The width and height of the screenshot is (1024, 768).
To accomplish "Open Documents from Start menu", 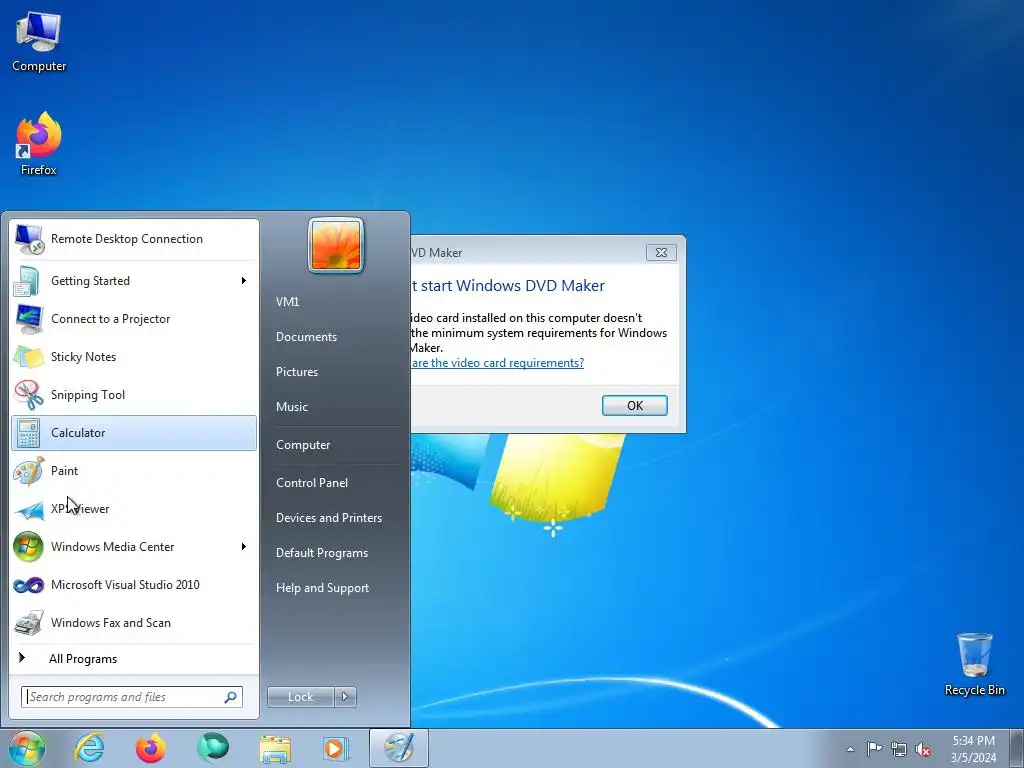I will point(306,337).
